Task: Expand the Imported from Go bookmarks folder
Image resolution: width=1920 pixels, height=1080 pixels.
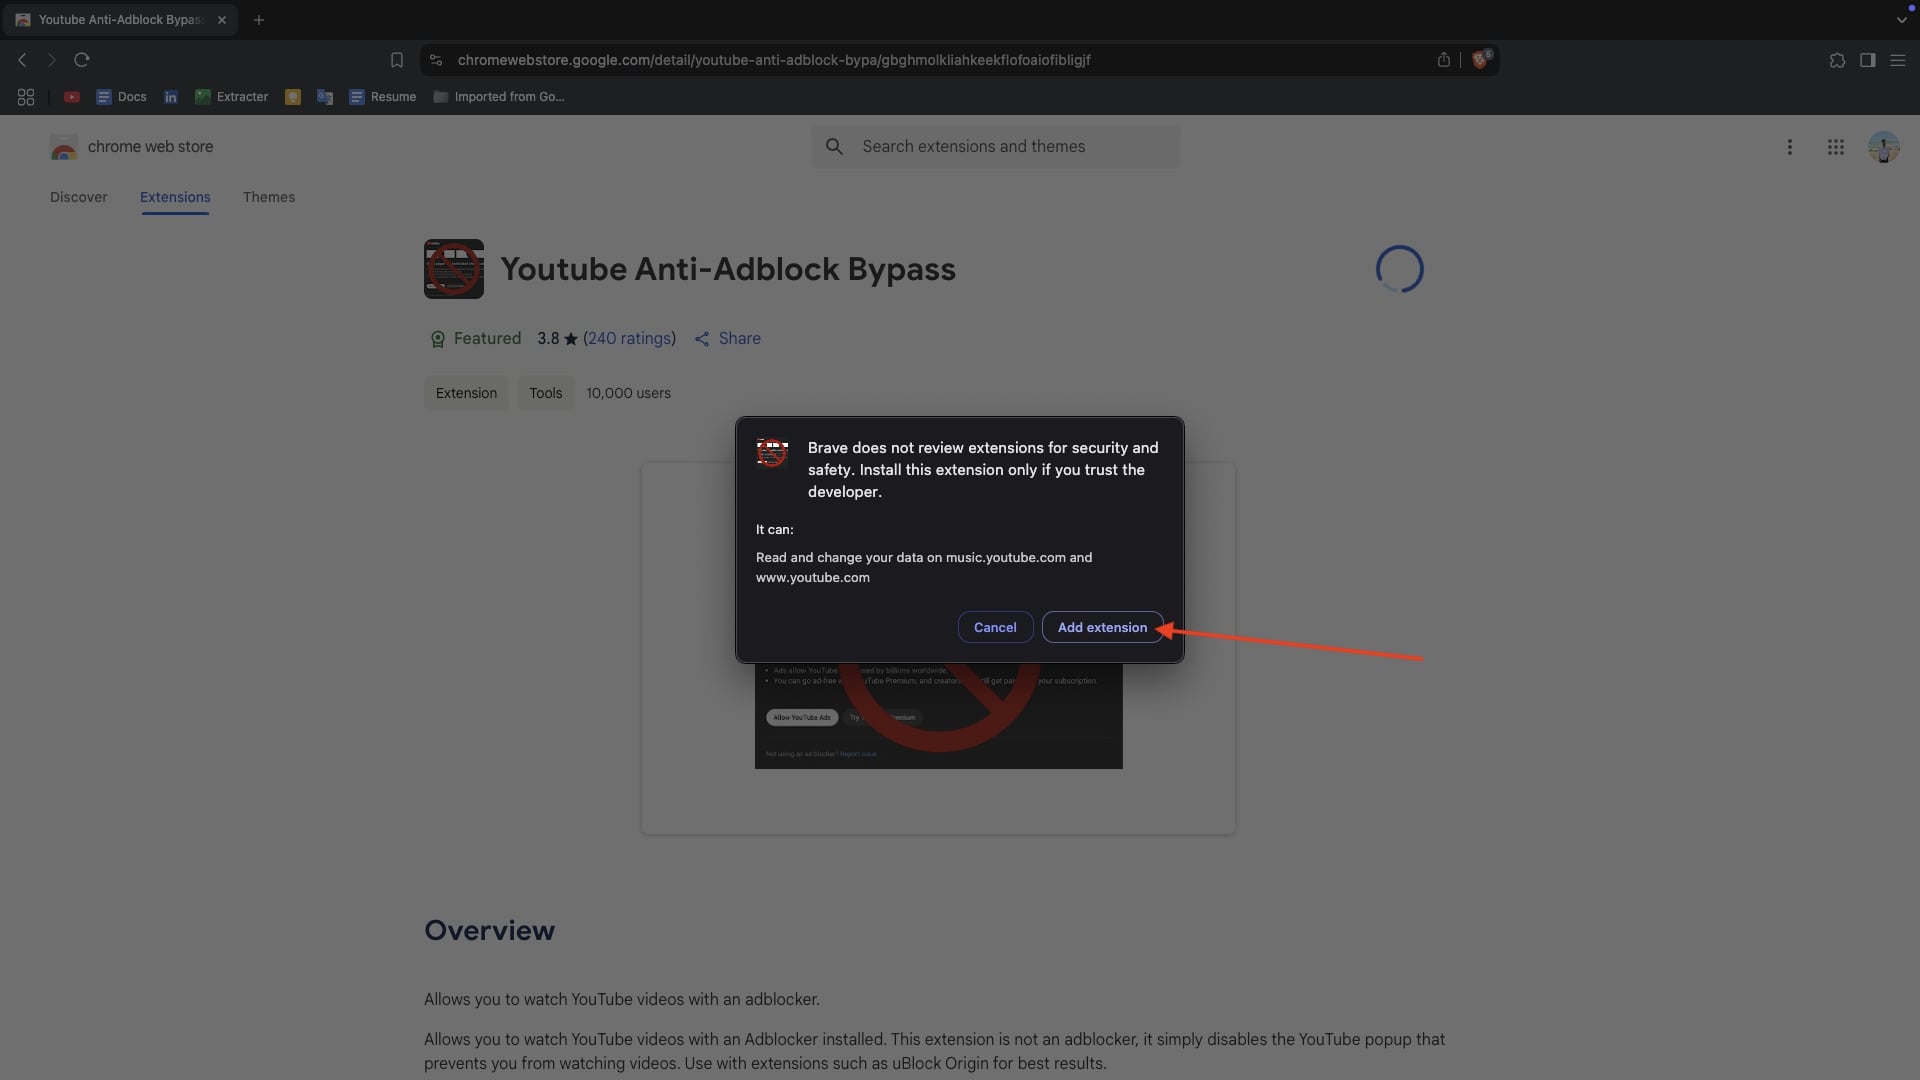Action: (499, 97)
